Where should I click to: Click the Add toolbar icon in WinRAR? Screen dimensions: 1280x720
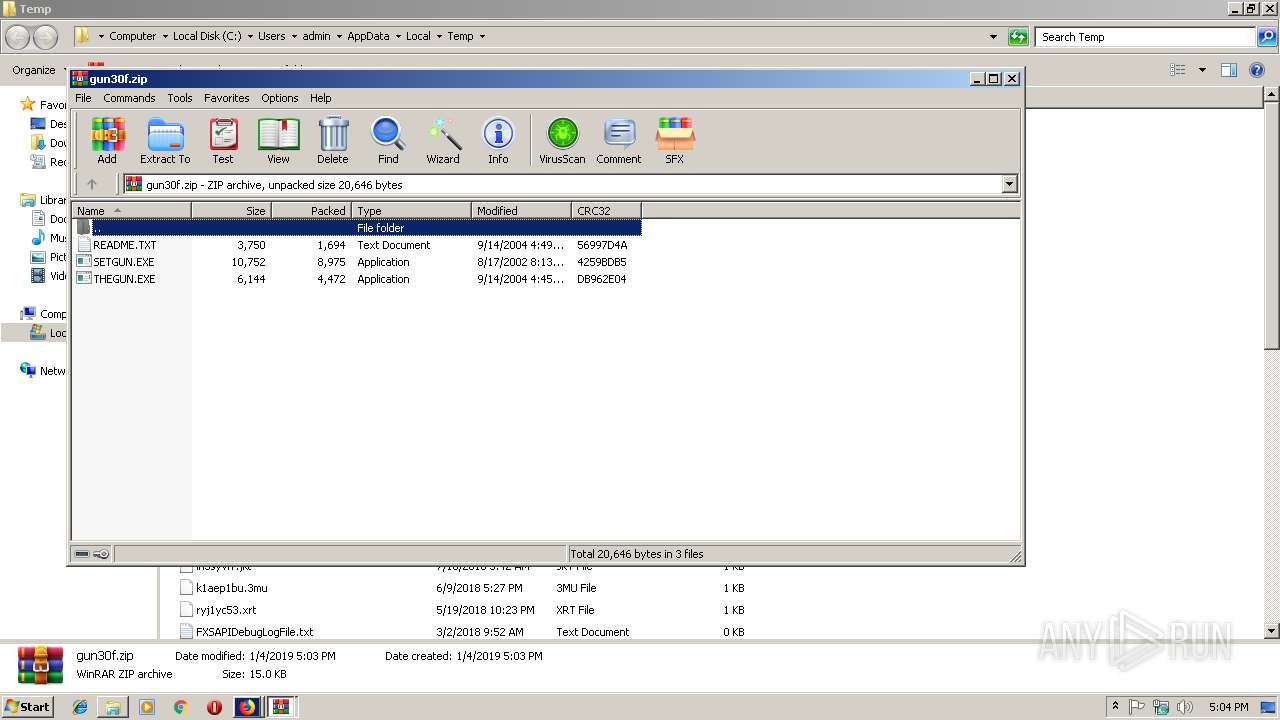[x=107, y=140]
